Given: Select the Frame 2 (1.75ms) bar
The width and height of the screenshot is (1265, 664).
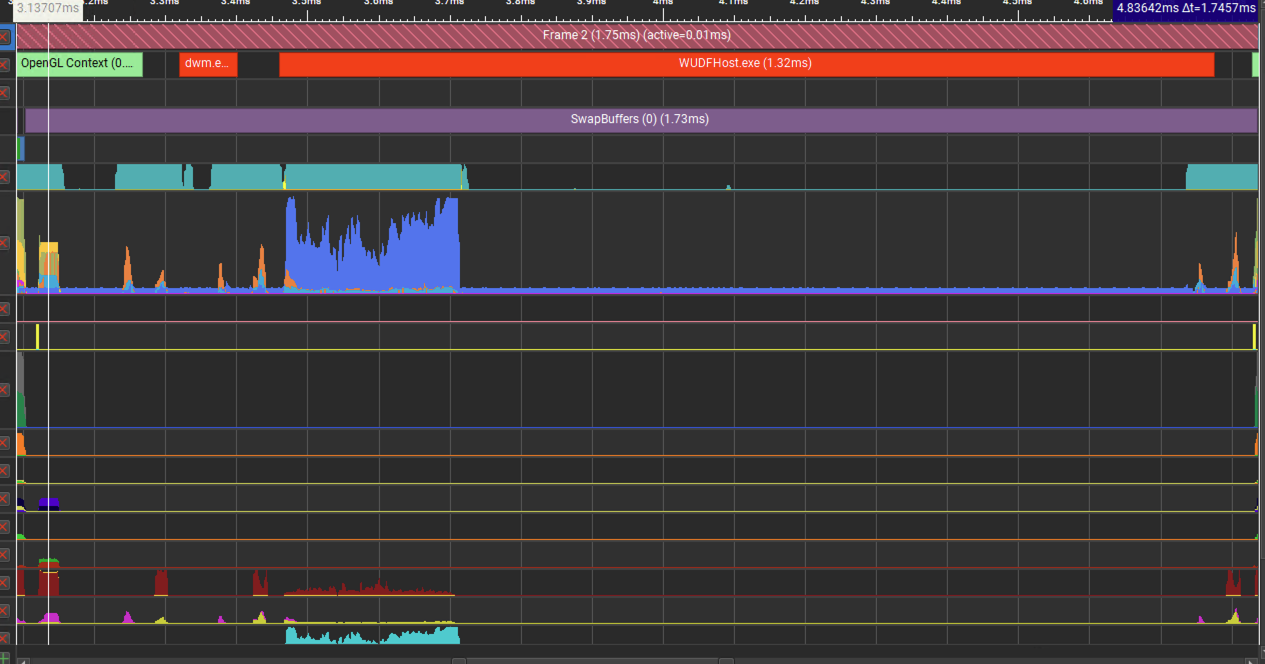Looking at the screenshot, I should pyautogui.click(x=637, y=36).
